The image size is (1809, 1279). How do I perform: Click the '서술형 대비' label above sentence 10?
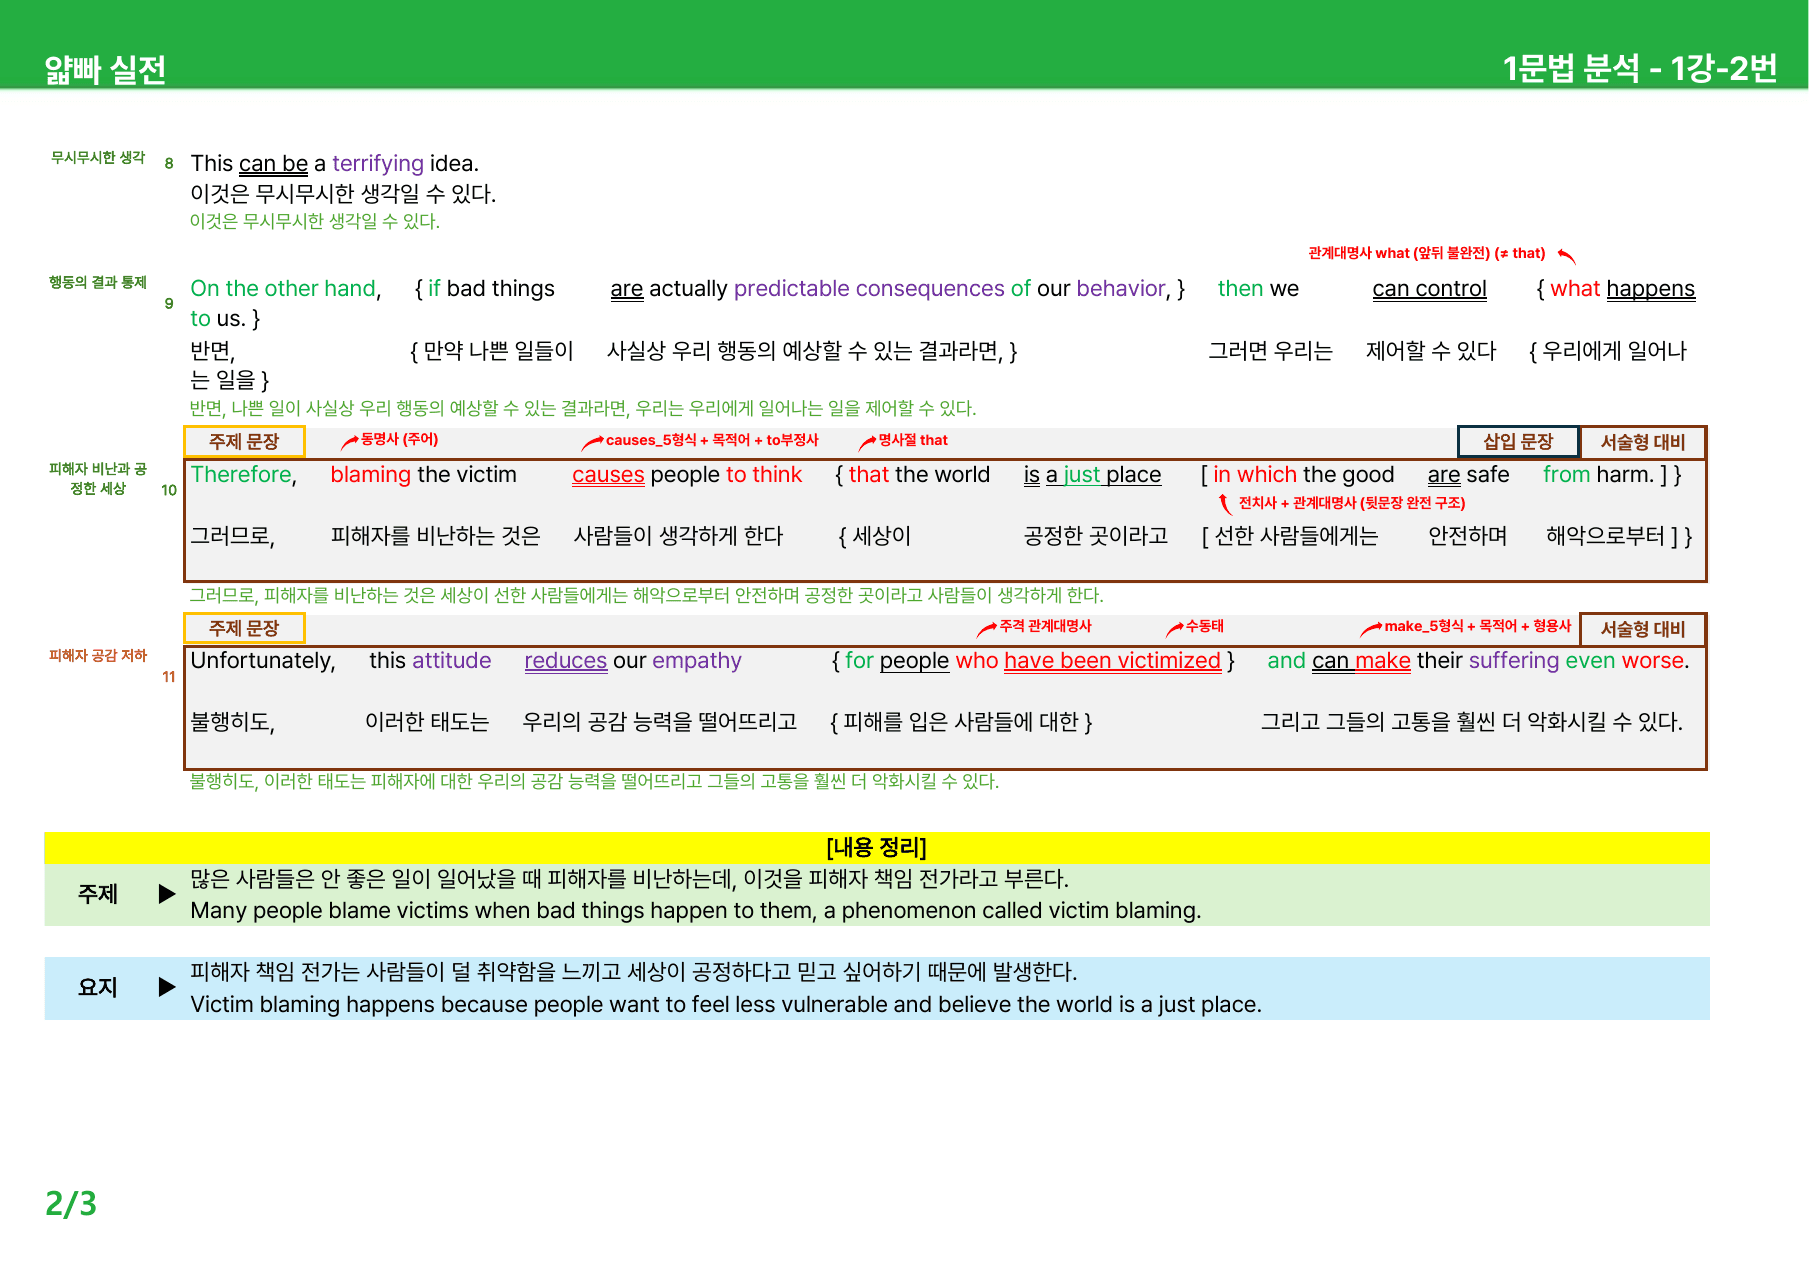pos(1643,442)
